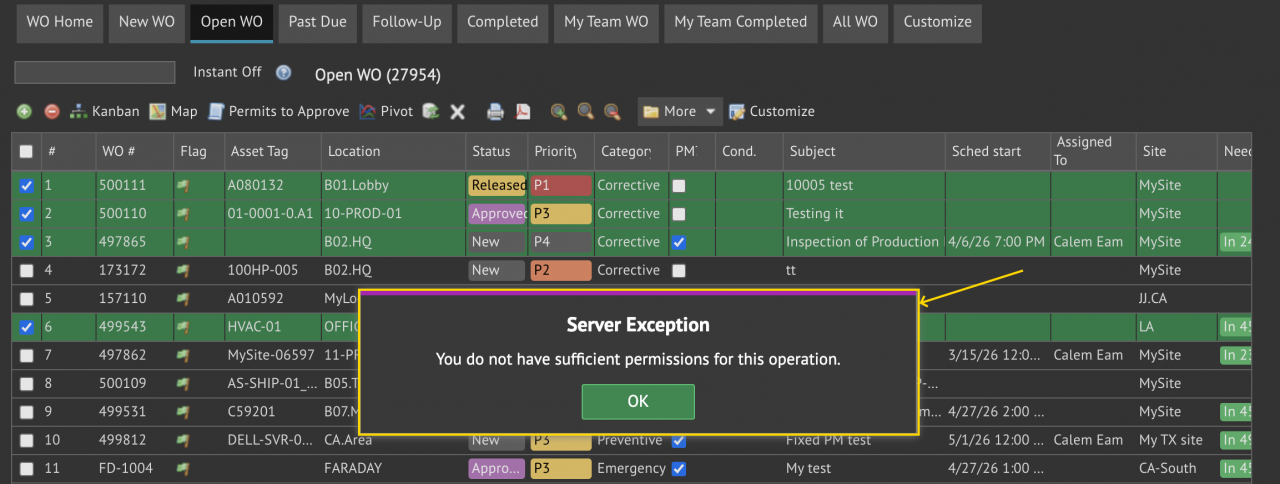Select the row checkbox for WO 173172
The image size is (1280, 484).
point(27,271)
